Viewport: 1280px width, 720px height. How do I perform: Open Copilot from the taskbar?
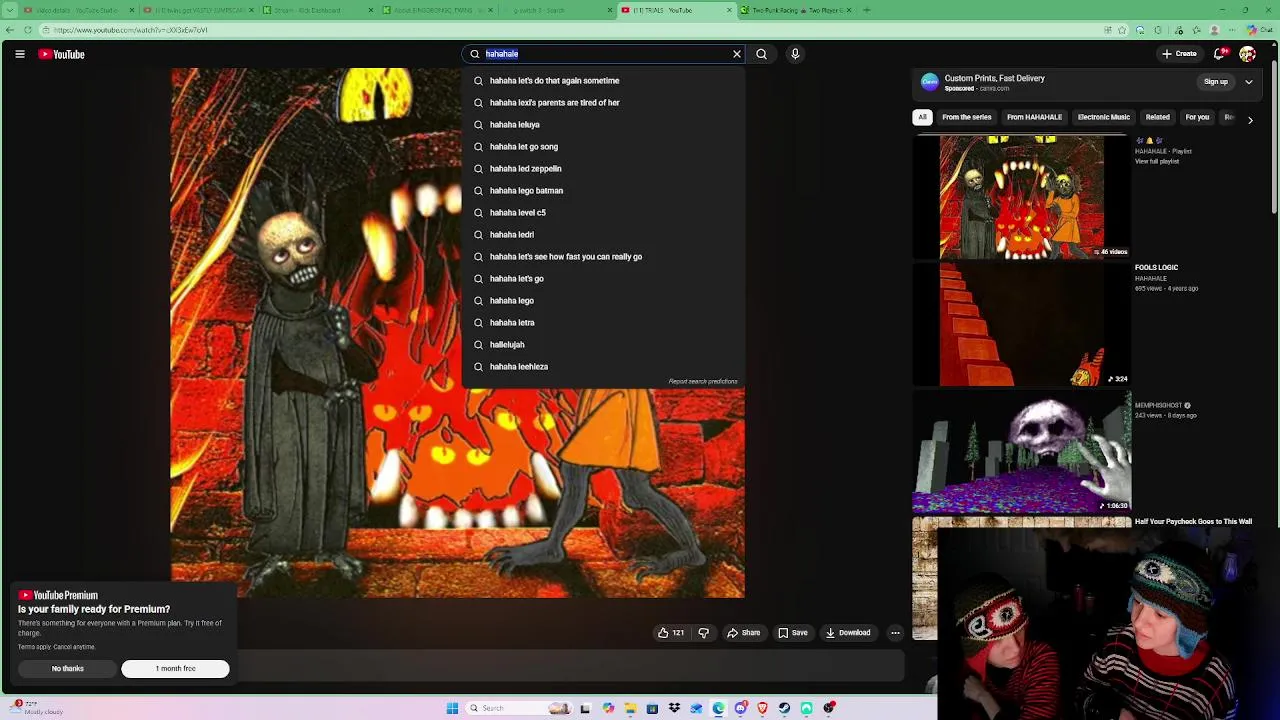(x=608, y=708)
